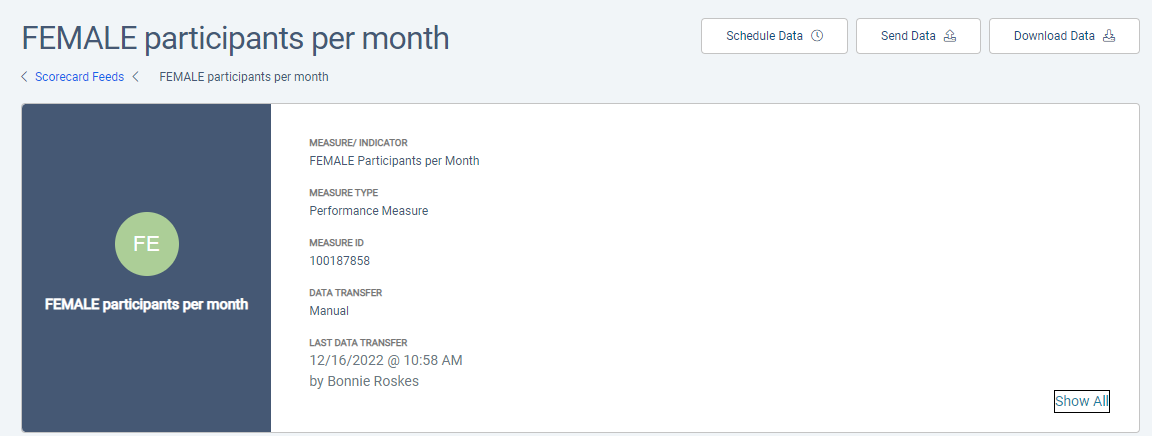The width and height of the screenshot is (1152, 436).
Task: Click the back chevron before Scorecard Feeds
Action: click(24, 77)
